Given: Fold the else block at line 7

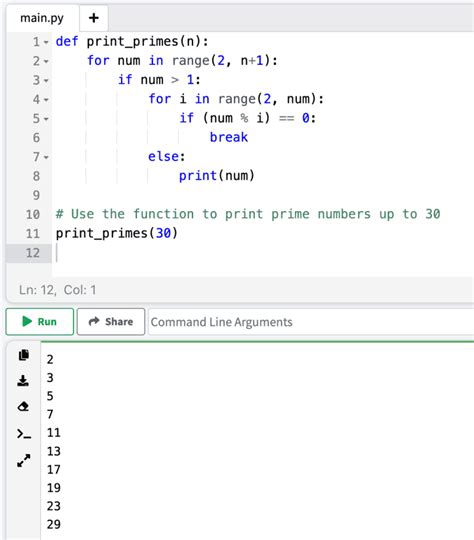Looking at the screenshot, I should coord(46,158).
